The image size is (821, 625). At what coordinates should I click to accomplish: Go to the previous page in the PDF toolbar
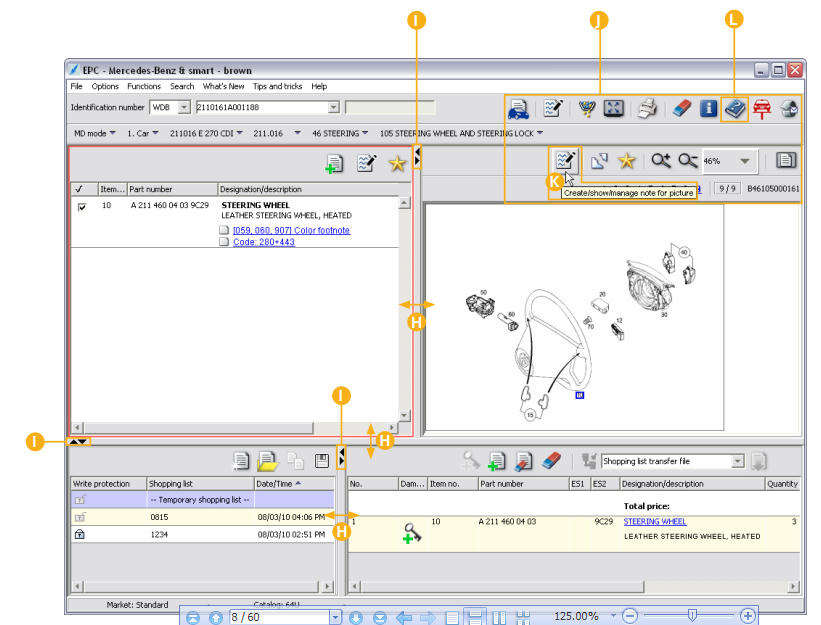coord(216,618)
